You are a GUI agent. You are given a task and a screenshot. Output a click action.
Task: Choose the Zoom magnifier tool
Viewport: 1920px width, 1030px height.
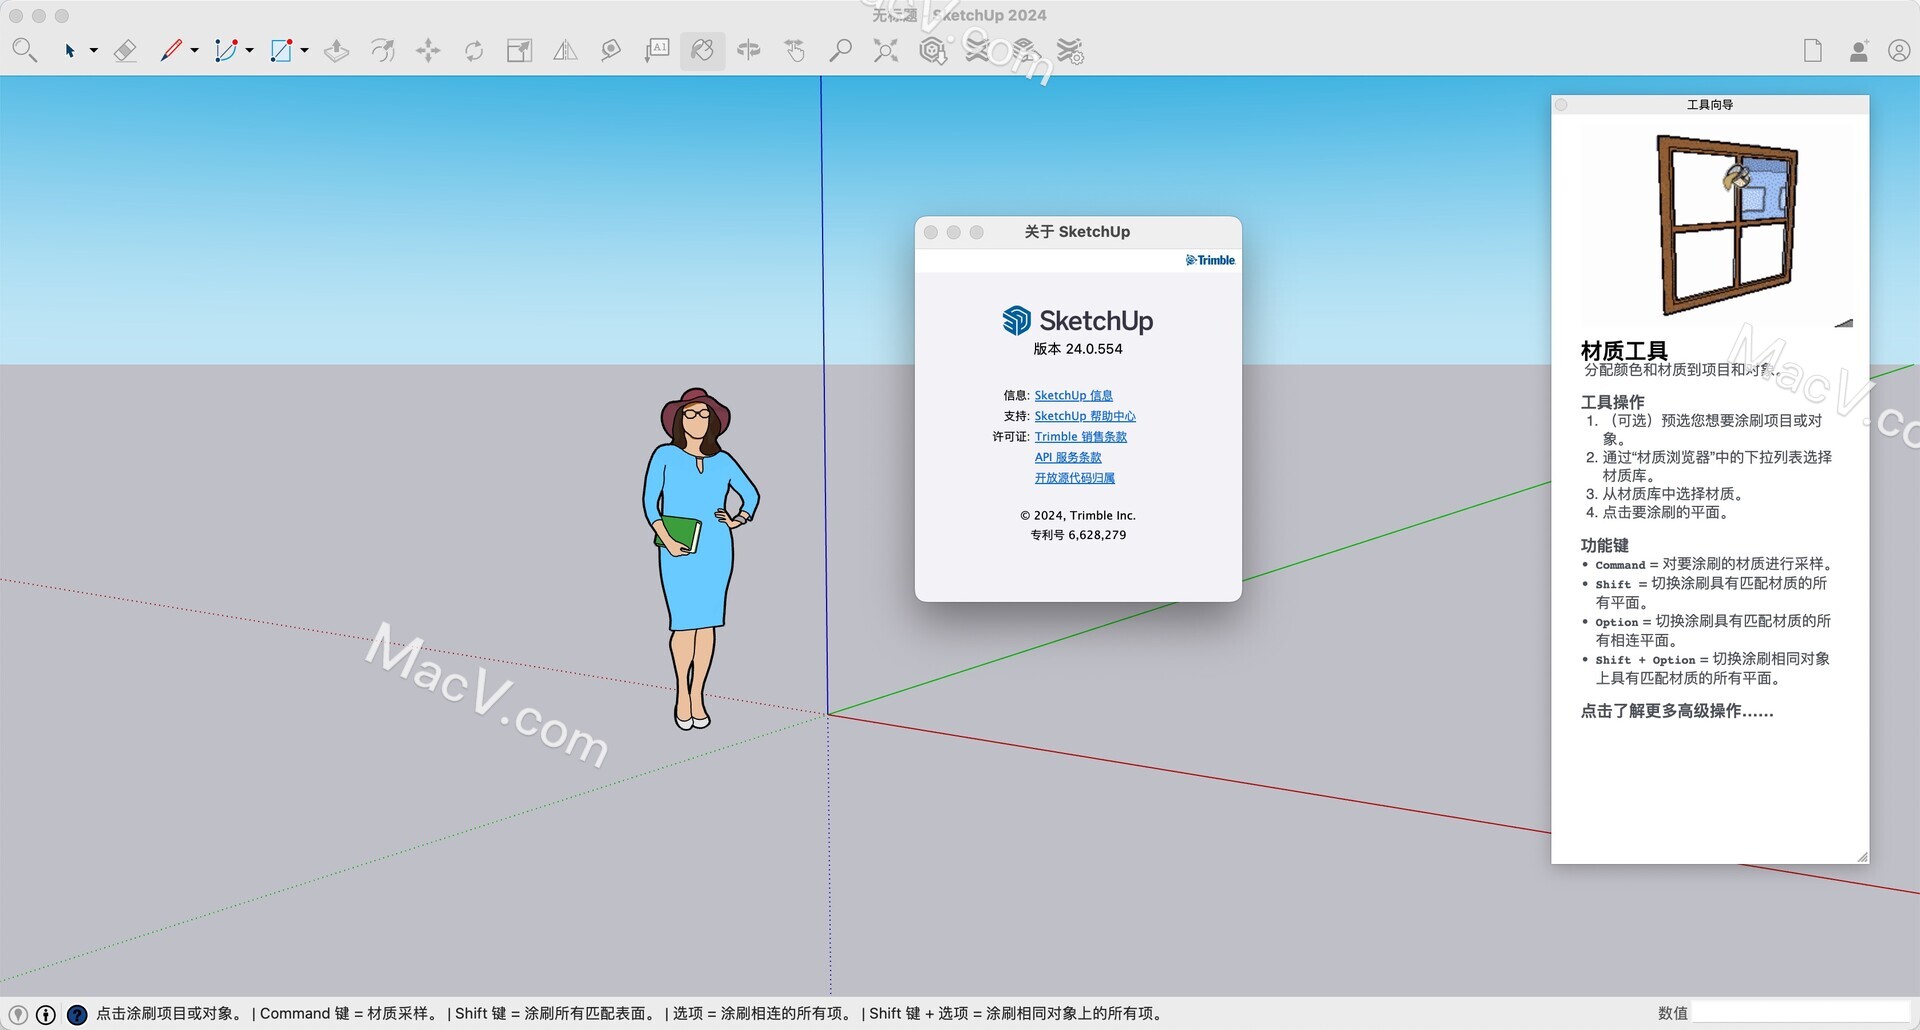(x=840, y=50)
